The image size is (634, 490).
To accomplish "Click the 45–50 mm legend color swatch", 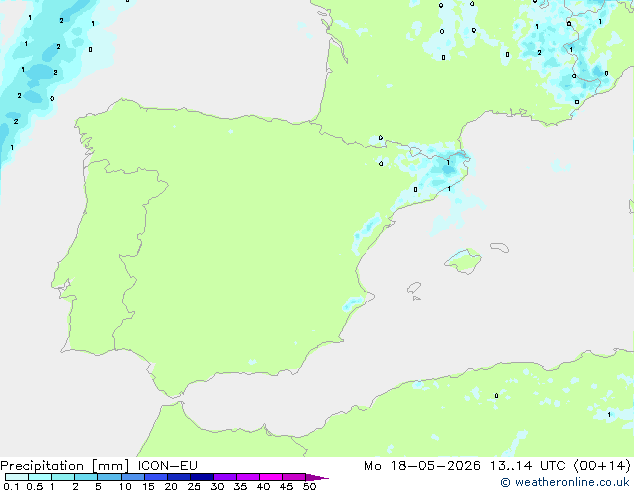I will coord(294,477).
